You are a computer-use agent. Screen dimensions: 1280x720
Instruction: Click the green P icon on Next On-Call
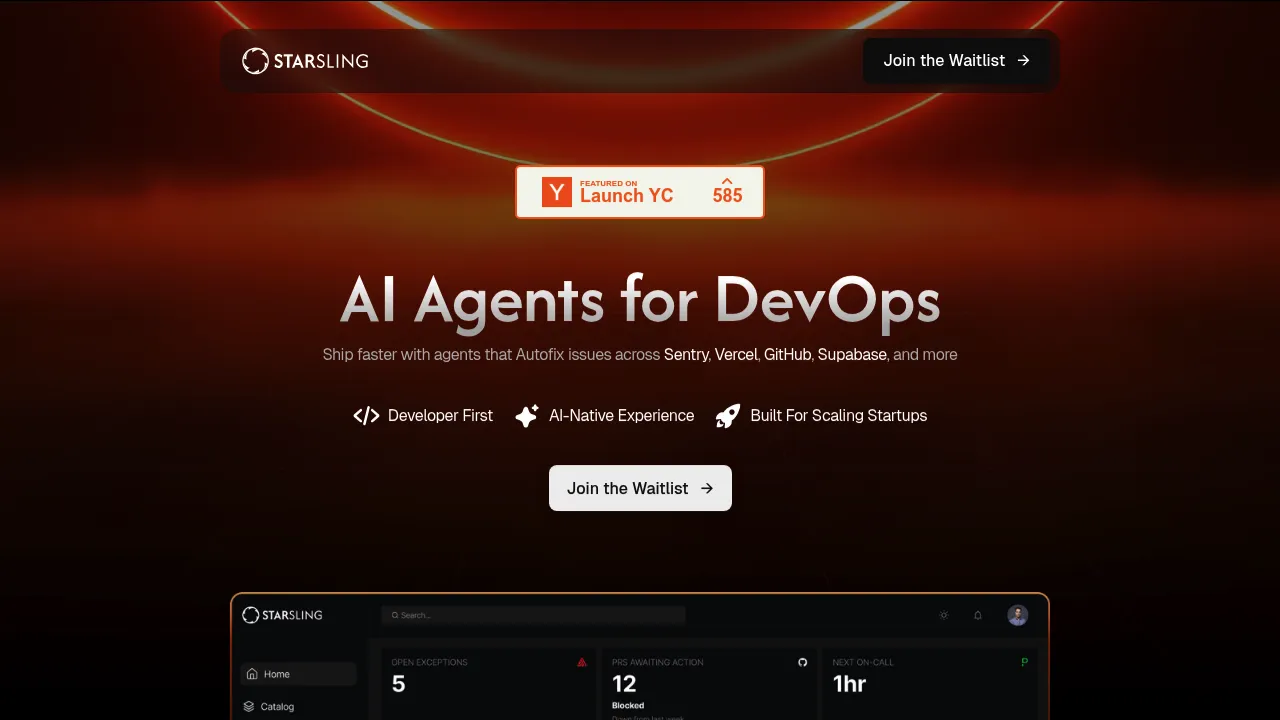point(1024,662)
